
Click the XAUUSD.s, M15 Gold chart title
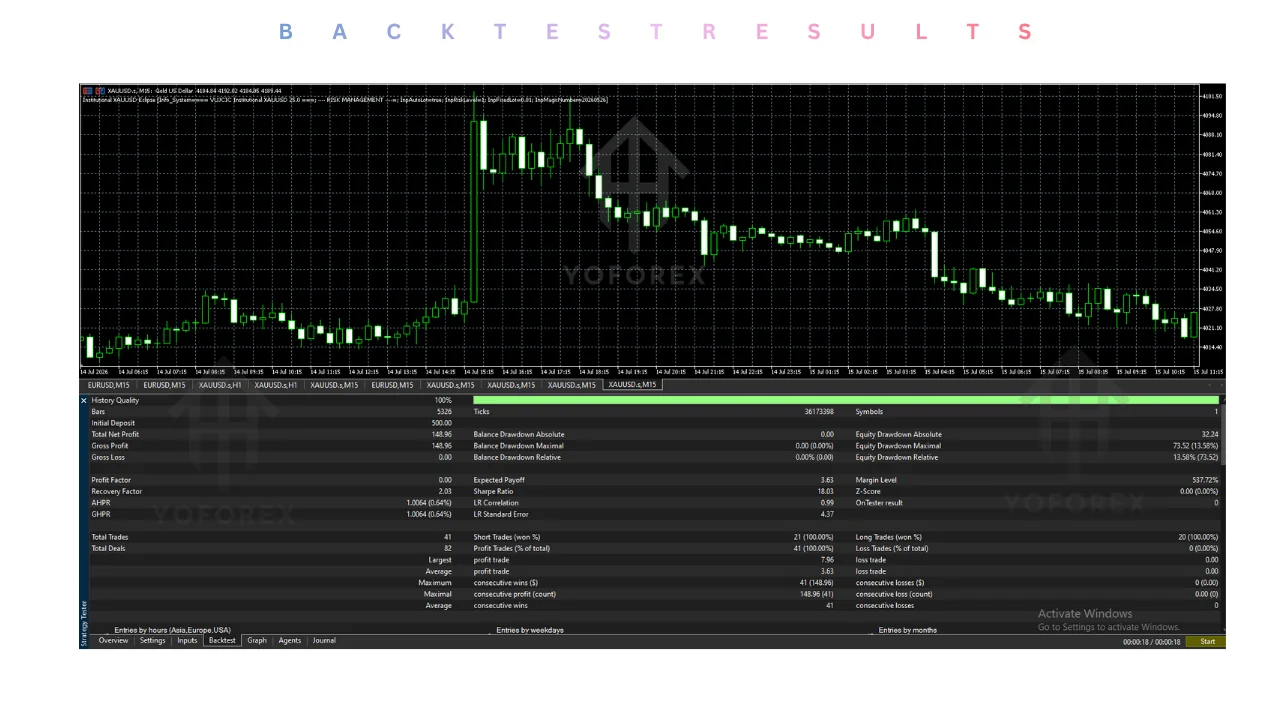click(194, 91)
